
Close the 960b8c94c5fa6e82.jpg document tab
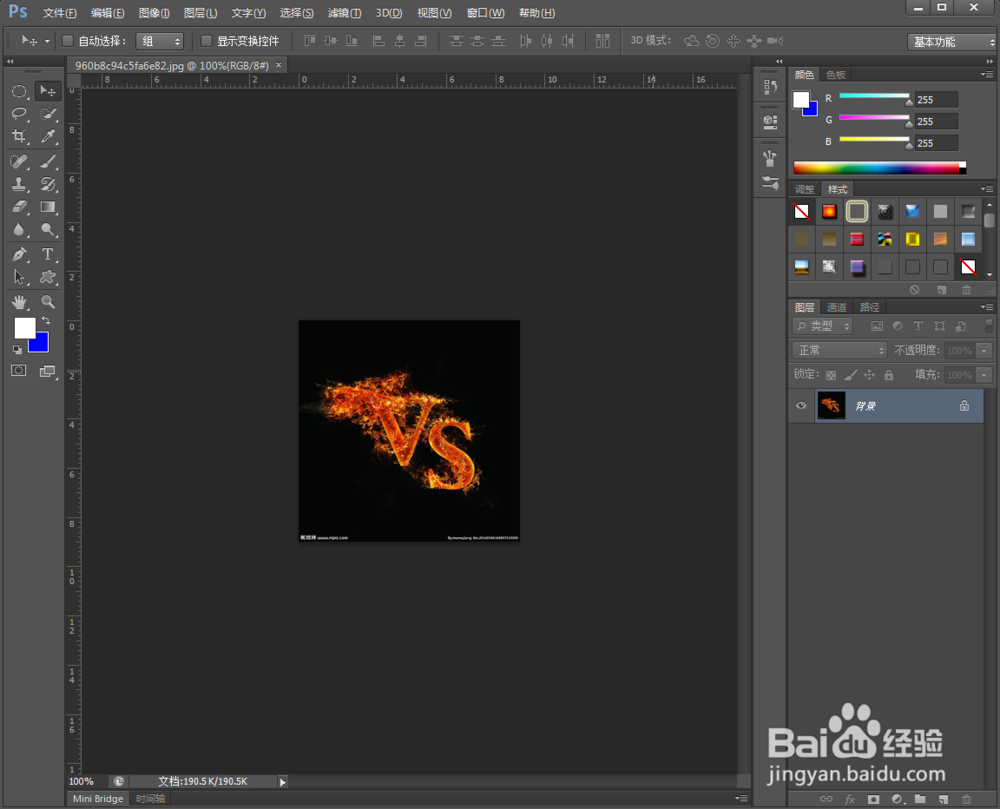[x=278, y=65]
